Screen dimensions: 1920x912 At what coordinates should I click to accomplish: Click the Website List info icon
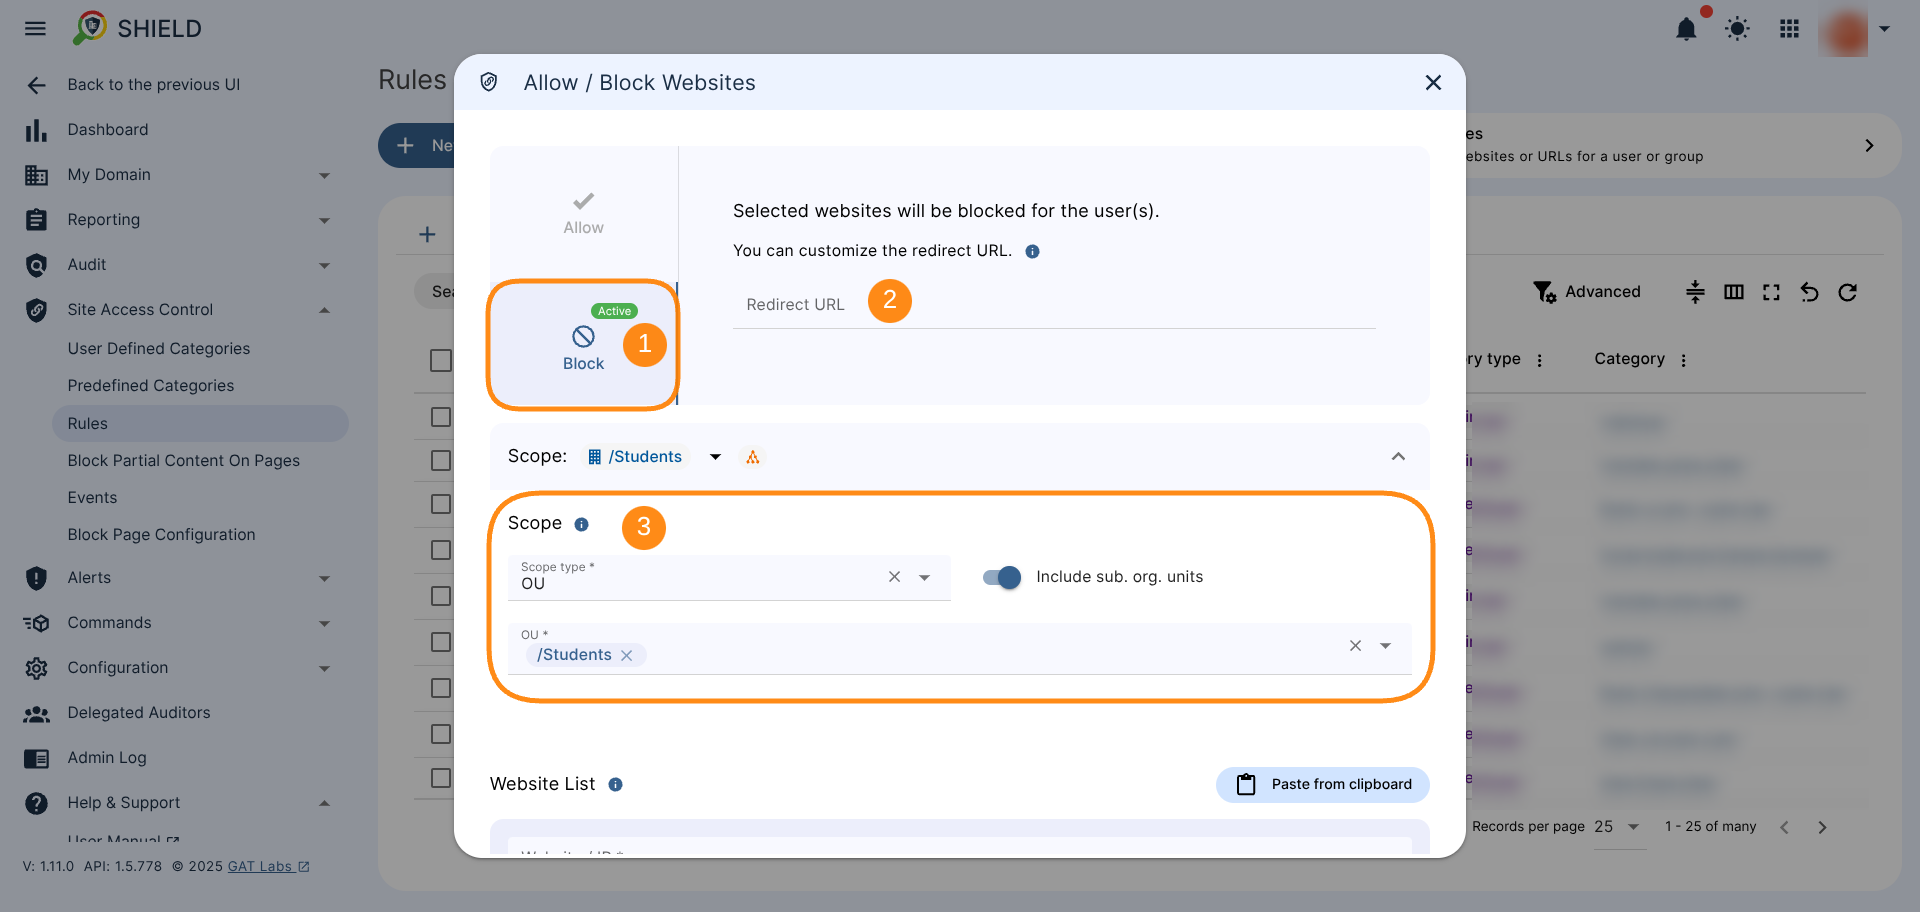click(616, 785)
